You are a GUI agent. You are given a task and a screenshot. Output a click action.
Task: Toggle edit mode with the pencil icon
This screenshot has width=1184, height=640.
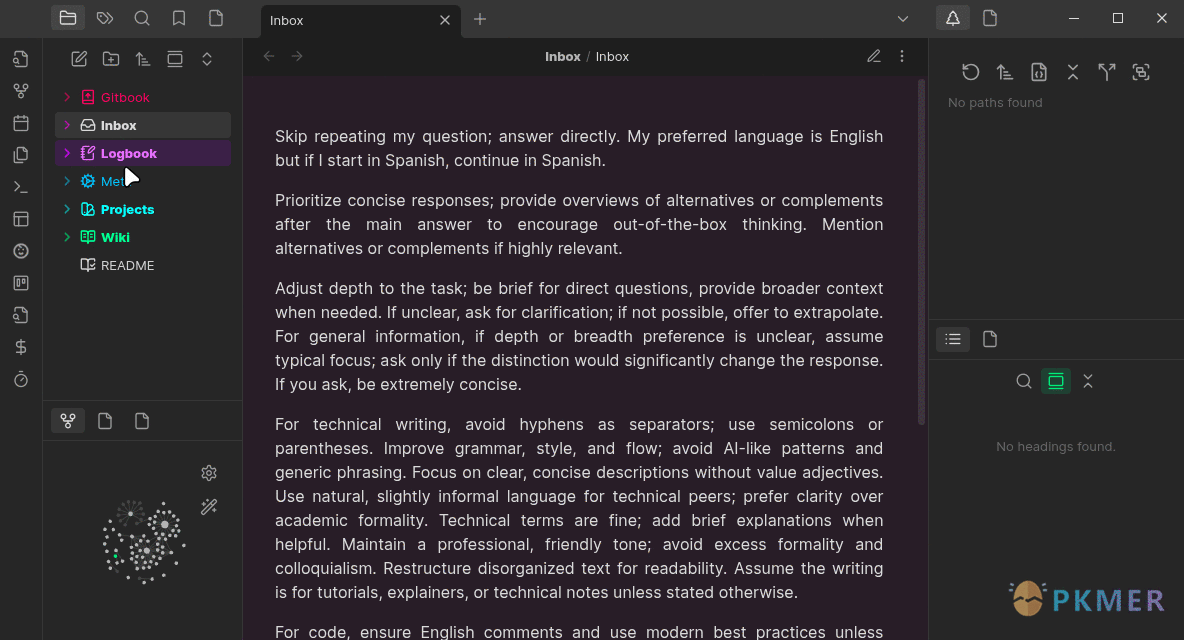(x=874, y=57)
